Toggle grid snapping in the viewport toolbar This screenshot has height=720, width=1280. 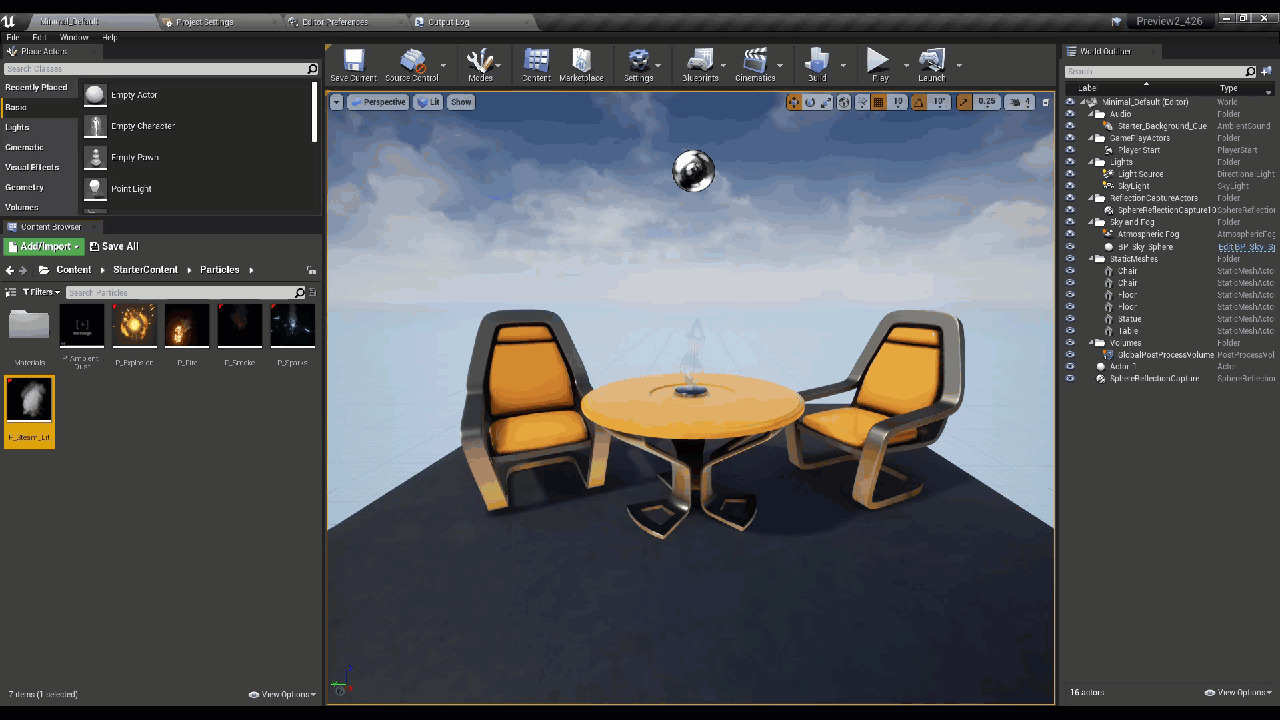point(878,102)
